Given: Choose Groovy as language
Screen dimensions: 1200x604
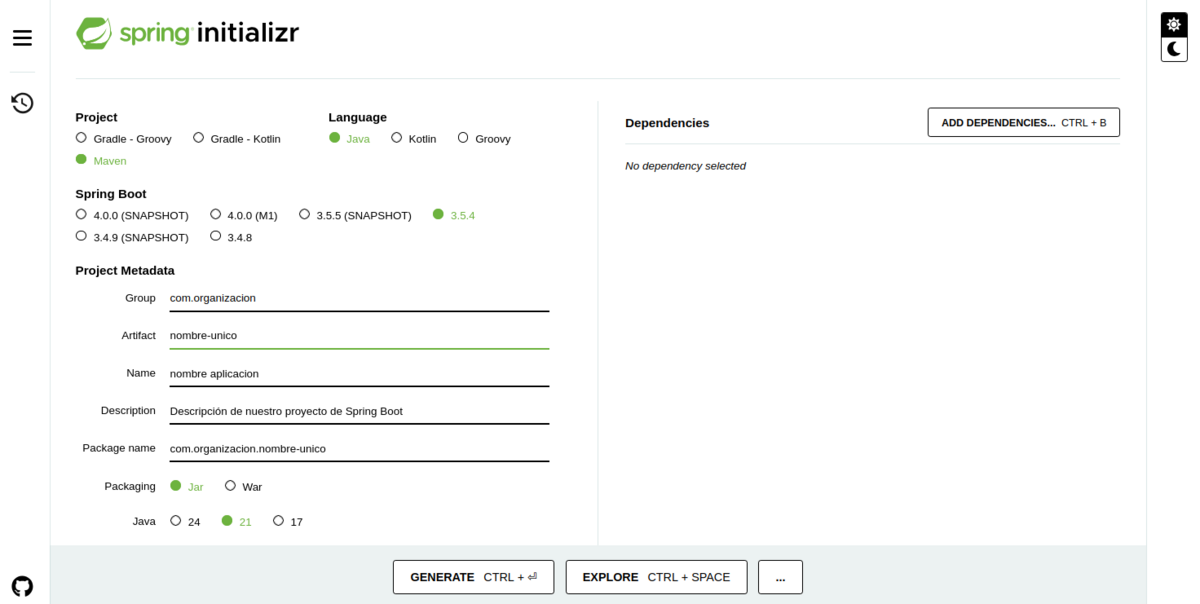Looking at the screenshot, I should (484, 138).
